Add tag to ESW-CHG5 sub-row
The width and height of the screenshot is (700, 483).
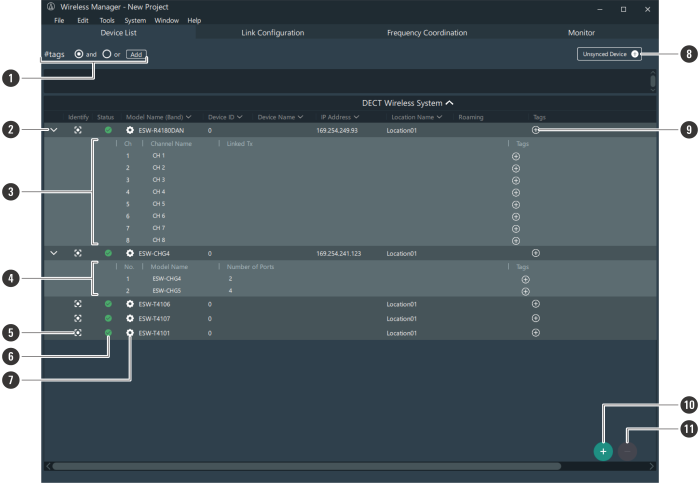(x=525, y=291)
